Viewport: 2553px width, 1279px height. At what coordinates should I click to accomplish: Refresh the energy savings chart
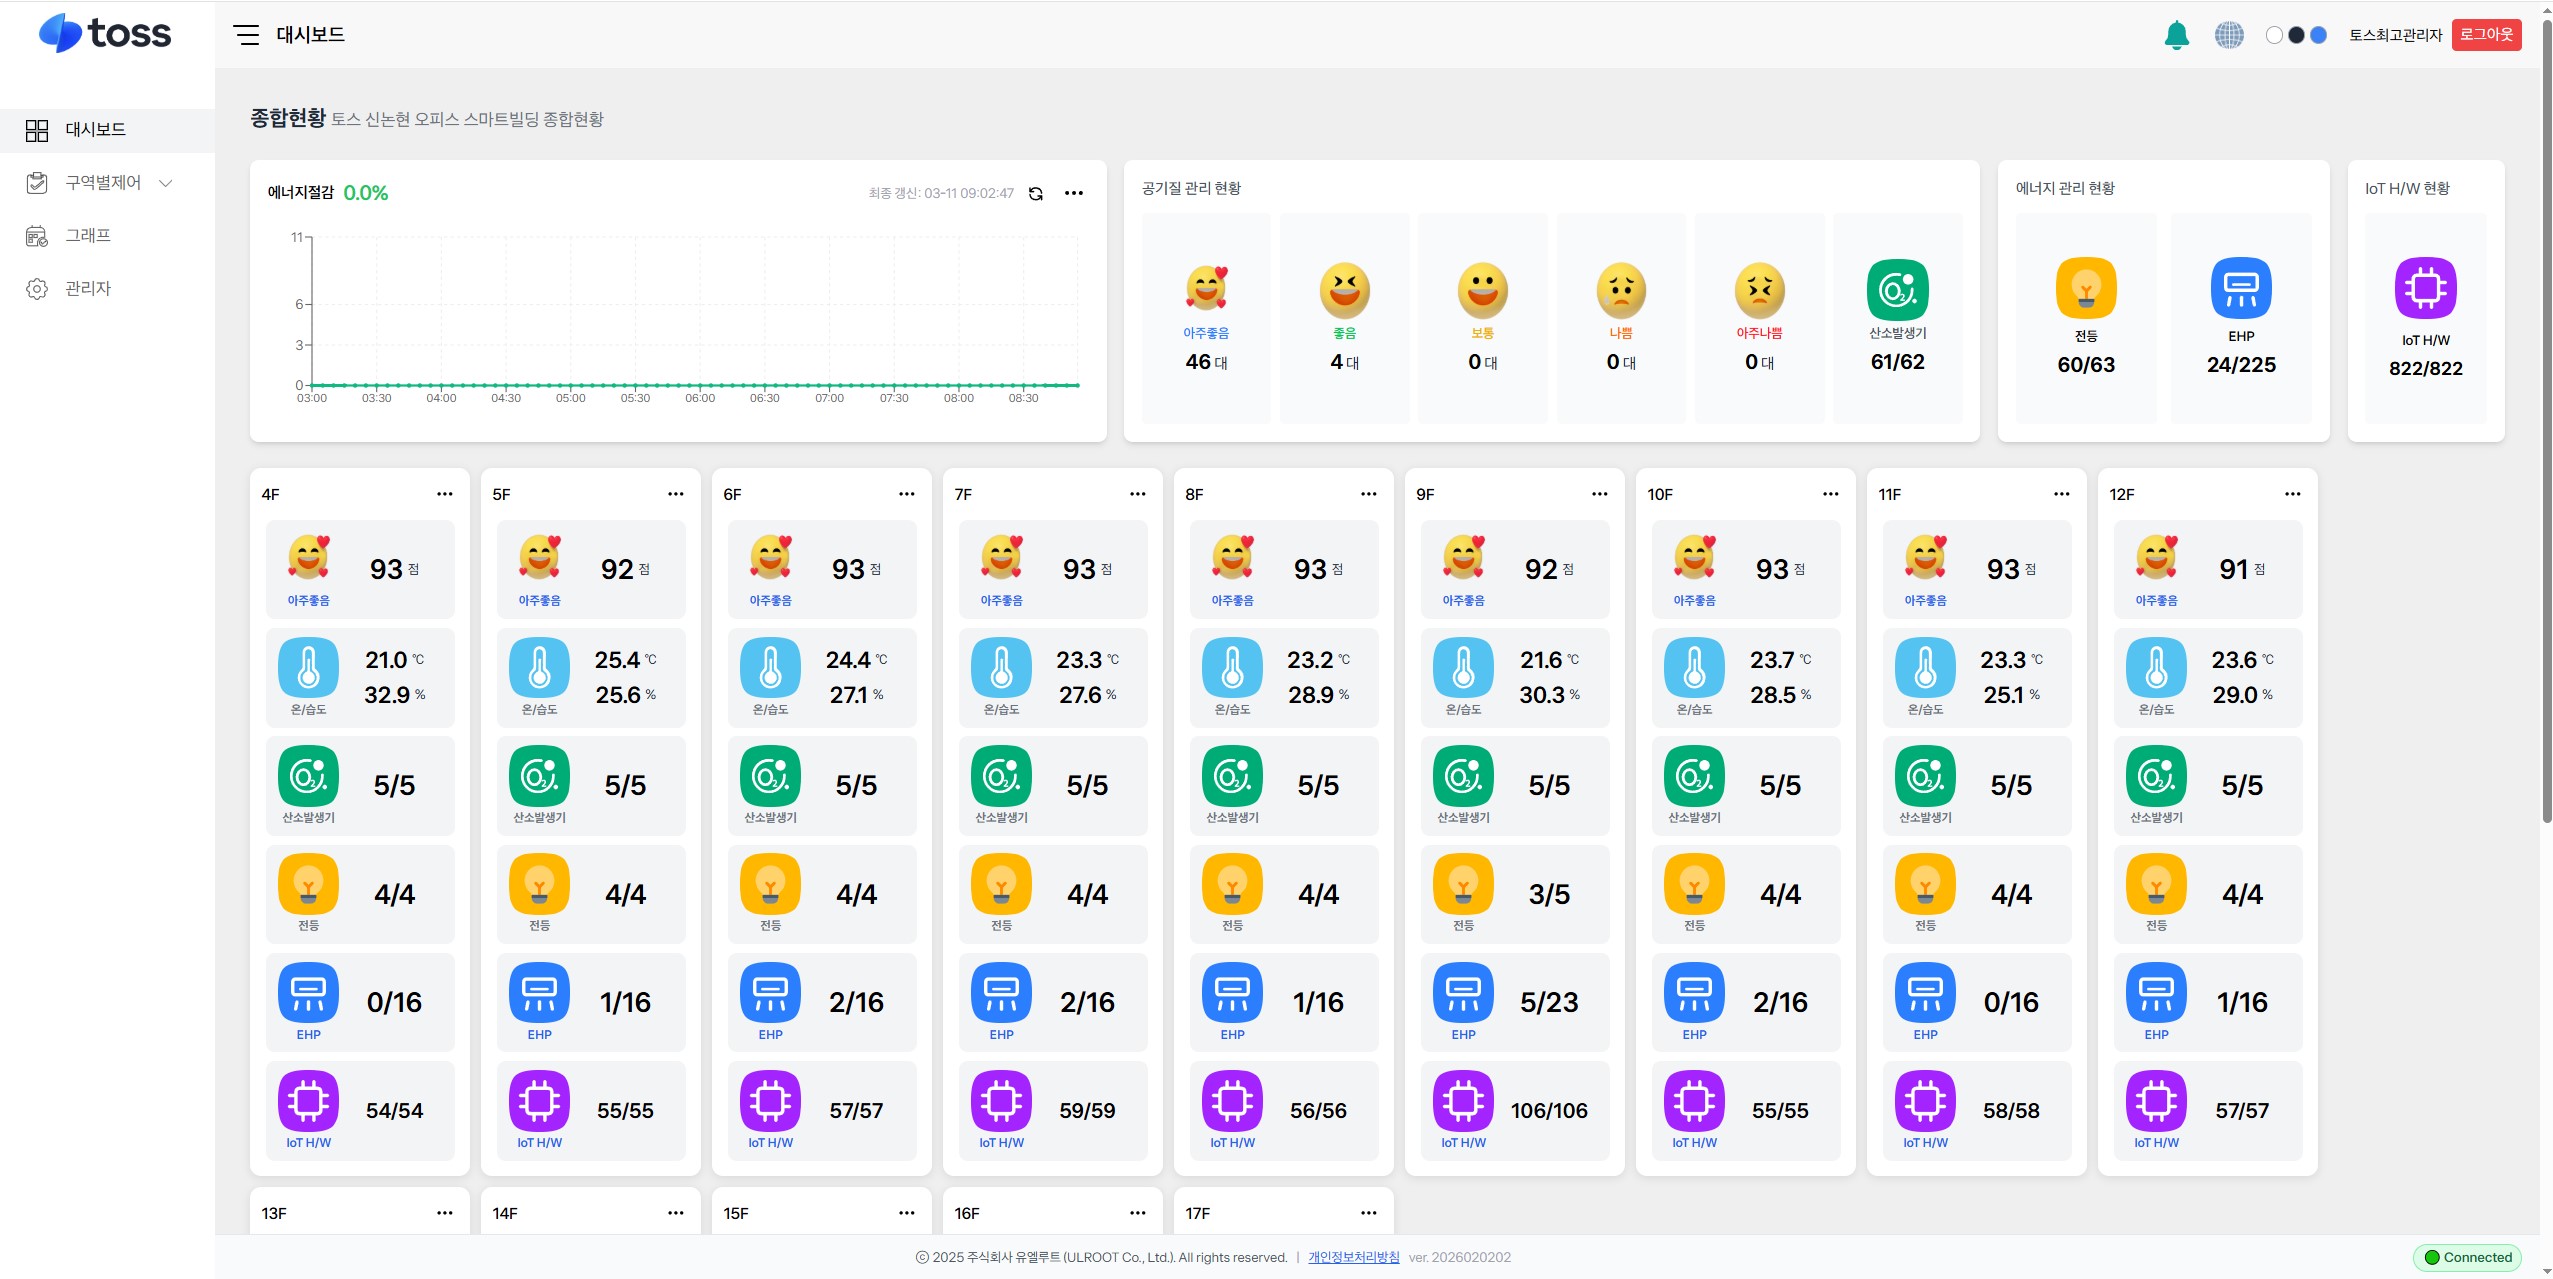coord(1036,193)
